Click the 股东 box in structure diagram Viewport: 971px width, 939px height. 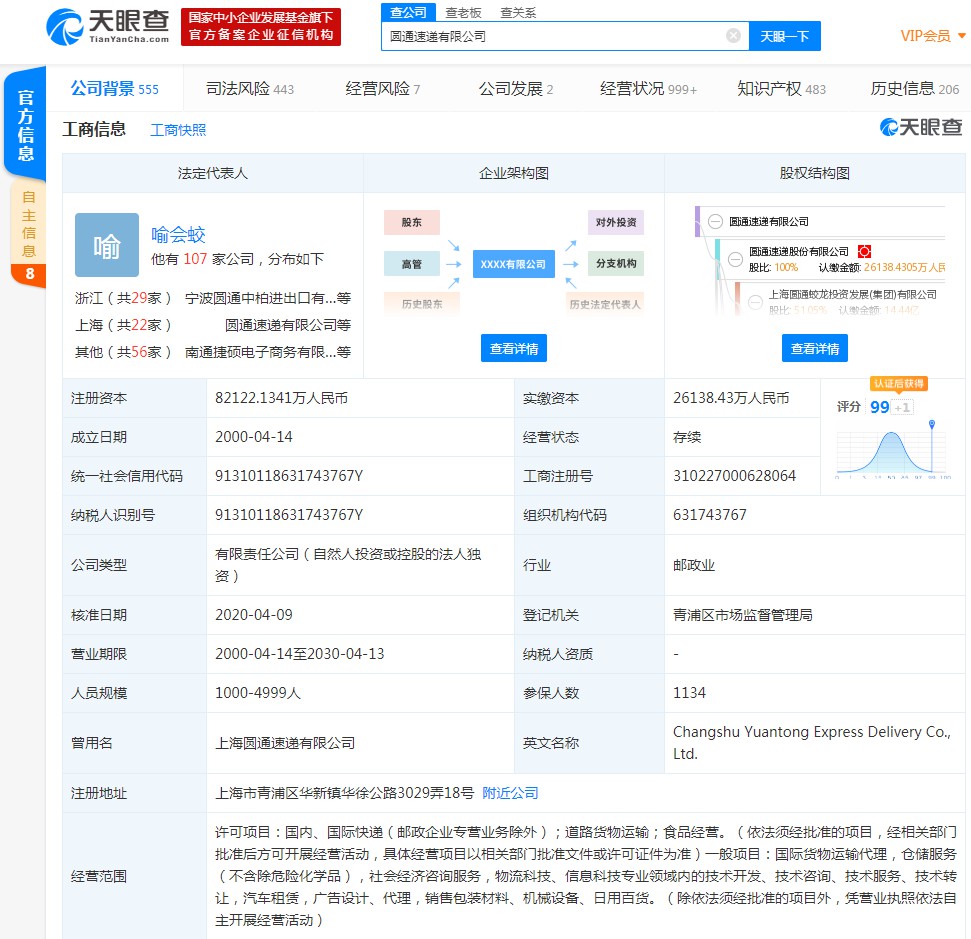(412, 222)
